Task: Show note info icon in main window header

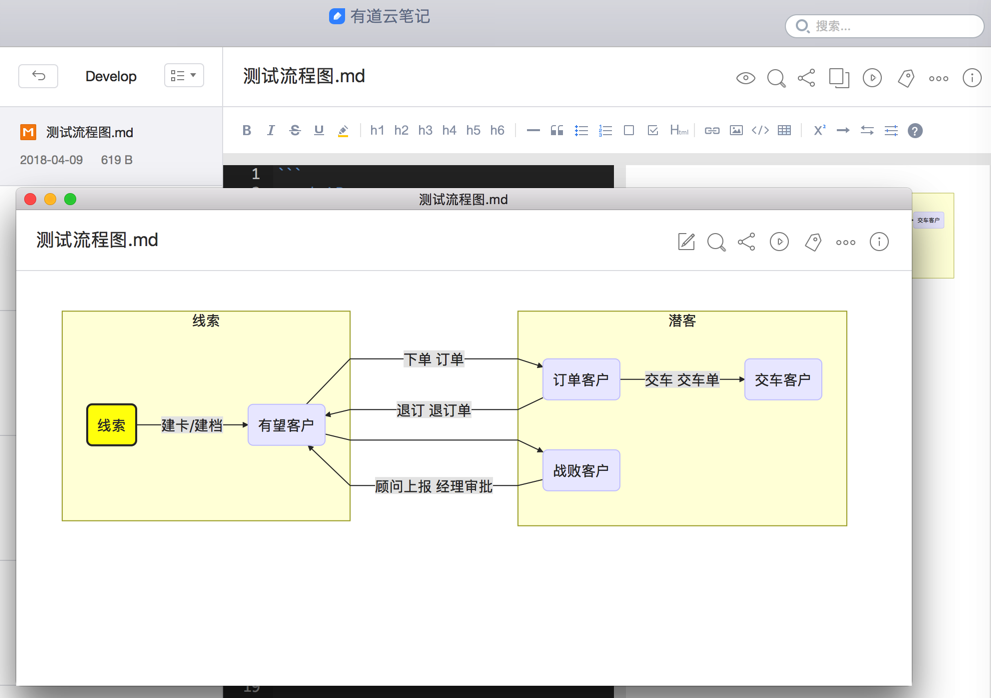Action: click(x=971, y=78)
